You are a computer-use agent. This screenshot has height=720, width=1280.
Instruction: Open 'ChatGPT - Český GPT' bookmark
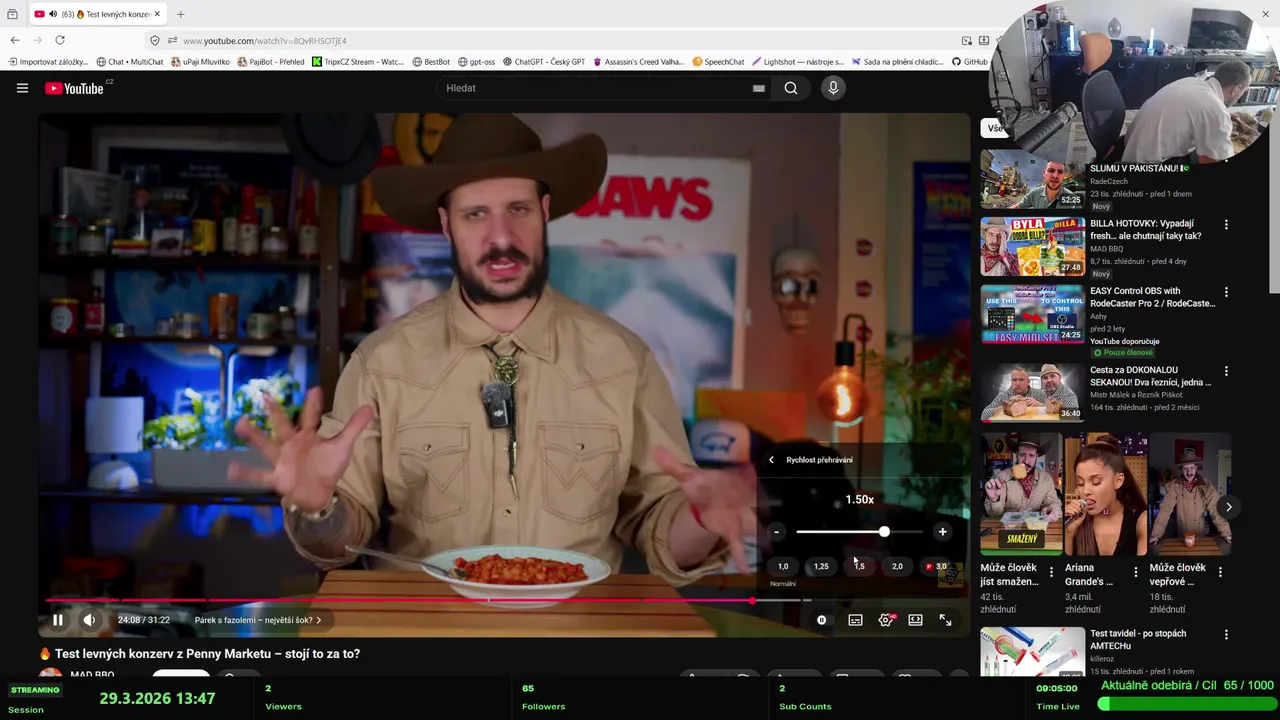(544, 62)
